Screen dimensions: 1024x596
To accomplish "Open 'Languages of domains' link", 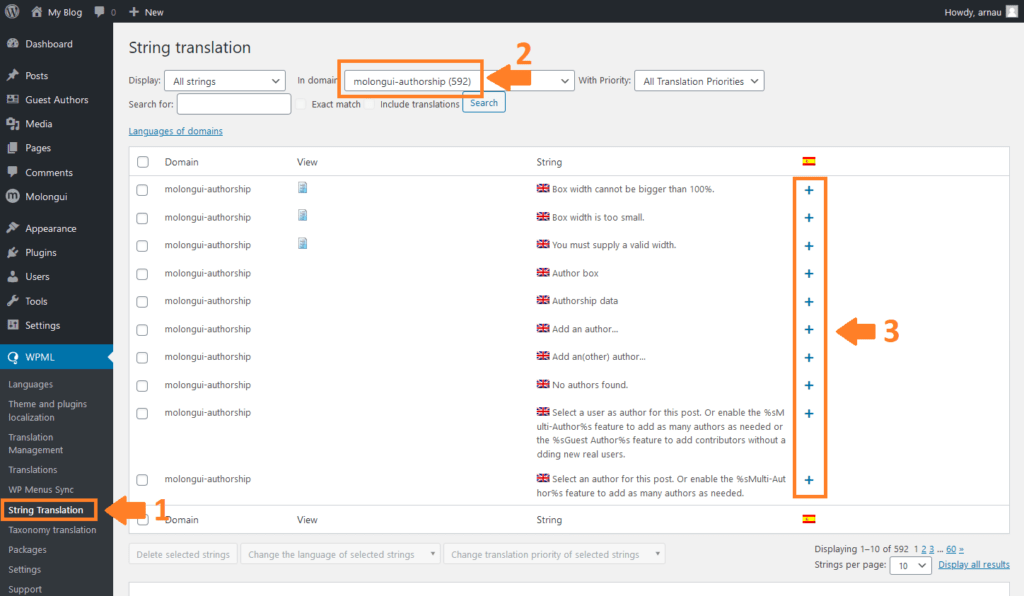I will [176, 131].
